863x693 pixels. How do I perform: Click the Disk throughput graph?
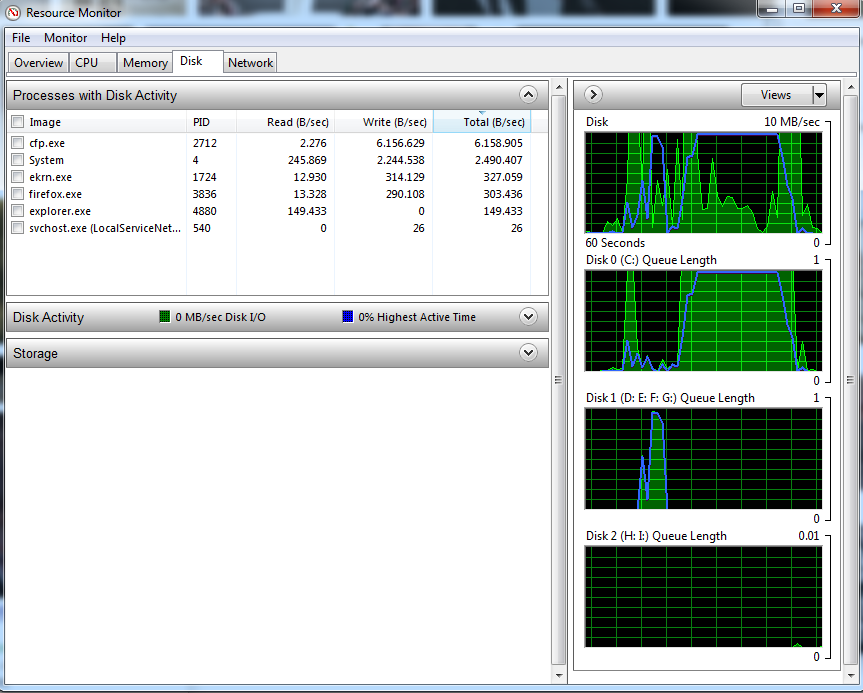[703, 183]
